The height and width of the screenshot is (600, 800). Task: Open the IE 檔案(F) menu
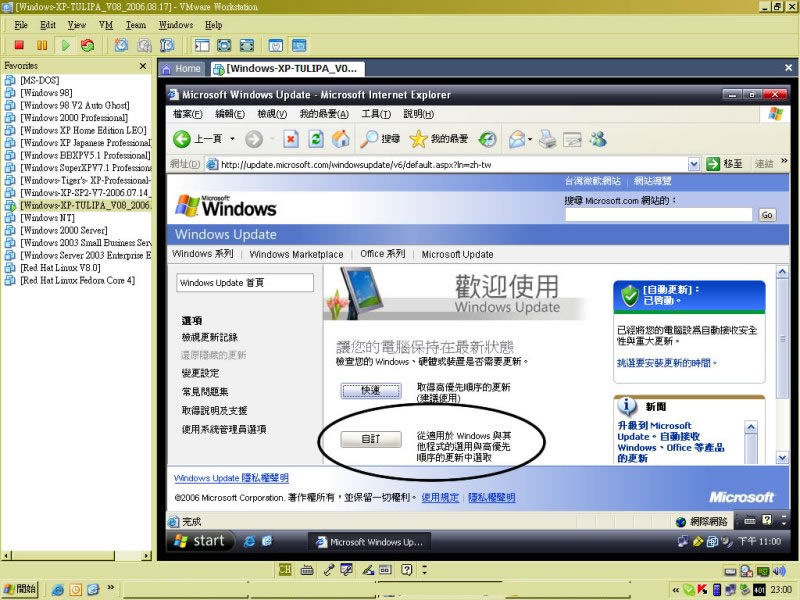(188, 114)
